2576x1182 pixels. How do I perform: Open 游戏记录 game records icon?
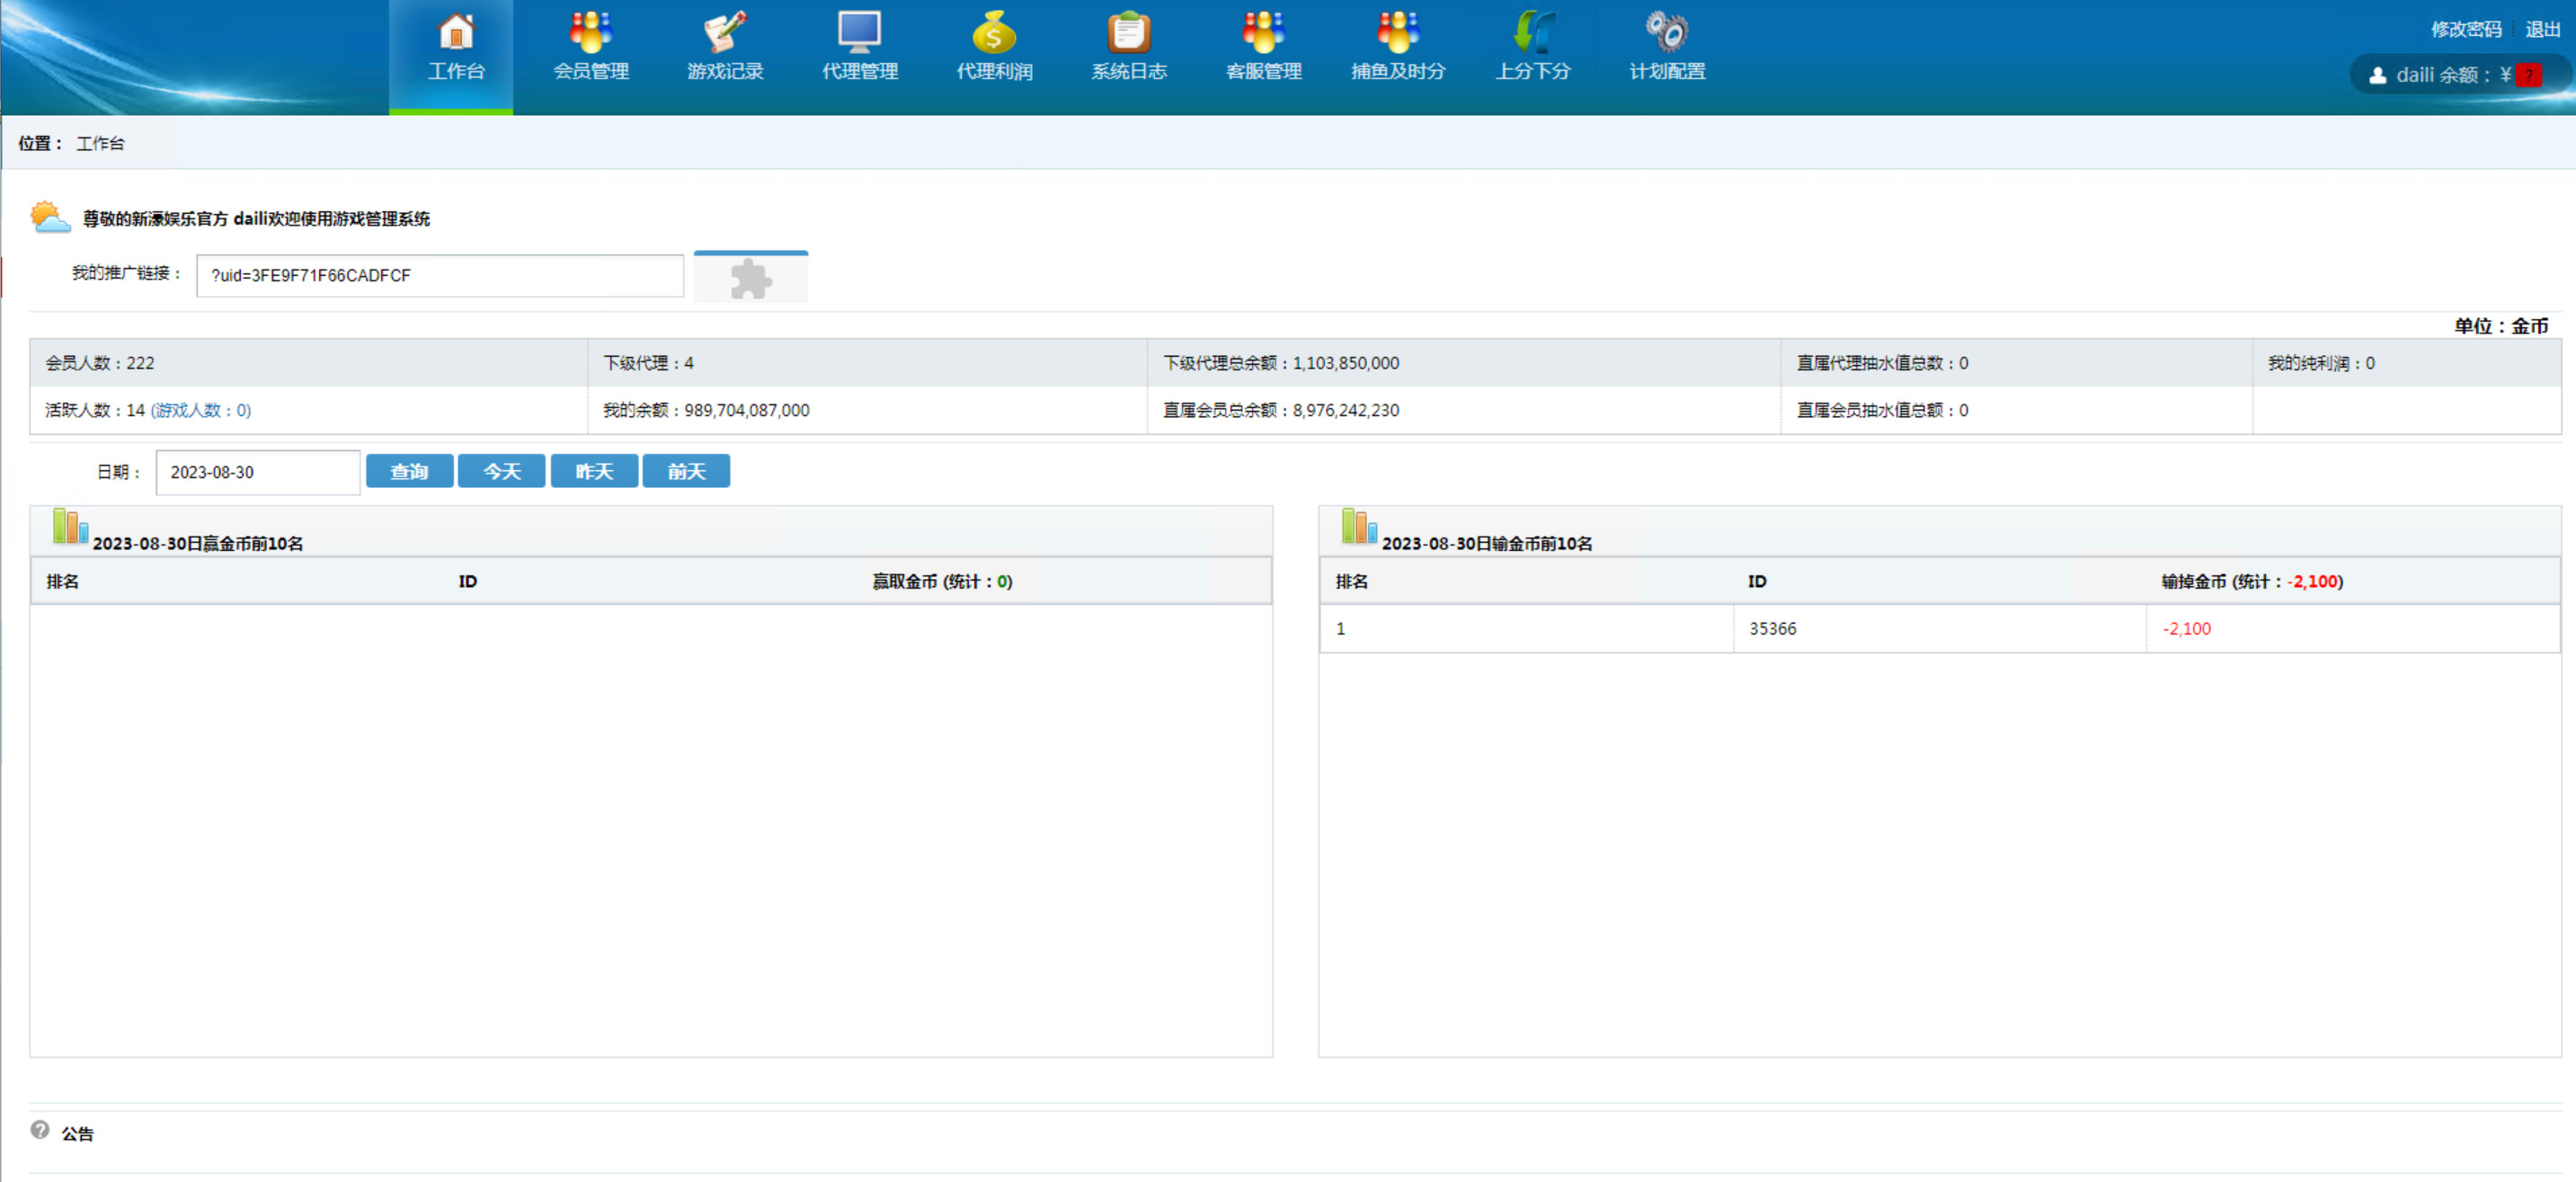(x=725, y=34)
